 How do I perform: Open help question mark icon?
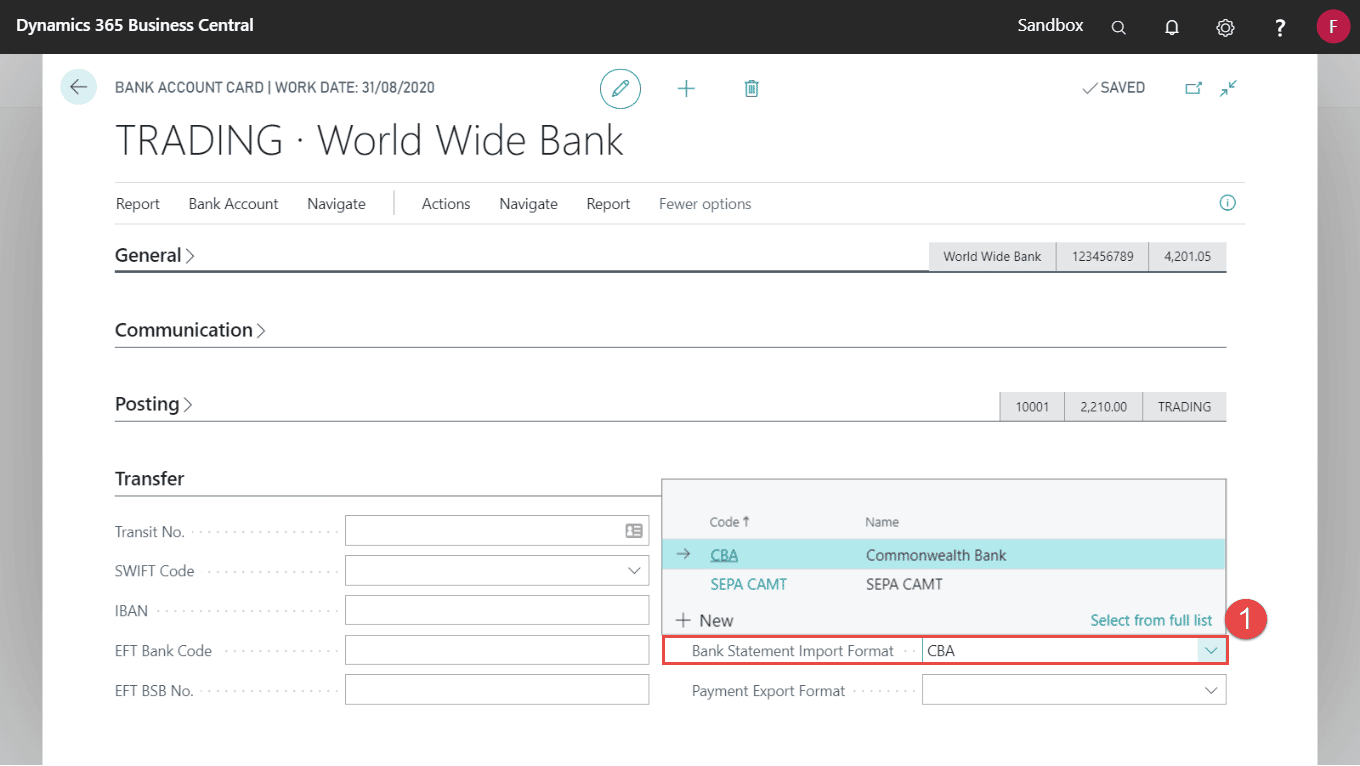click(1280, 27)
